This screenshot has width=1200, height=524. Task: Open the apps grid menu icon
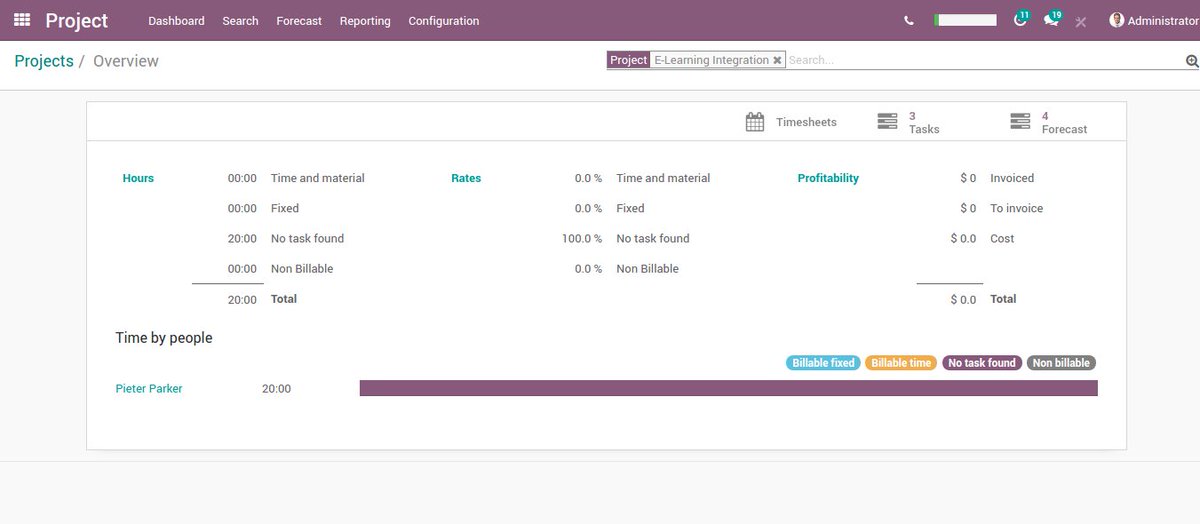pyautogui.click(x=22, y=20)
